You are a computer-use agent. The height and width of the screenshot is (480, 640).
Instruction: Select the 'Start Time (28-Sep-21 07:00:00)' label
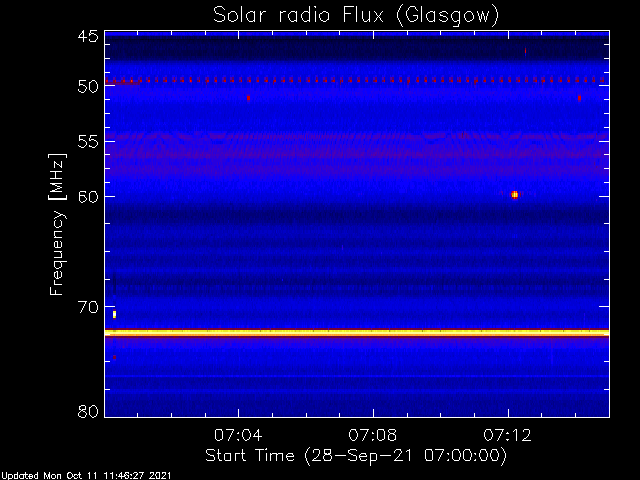click(x=356, y=456)
